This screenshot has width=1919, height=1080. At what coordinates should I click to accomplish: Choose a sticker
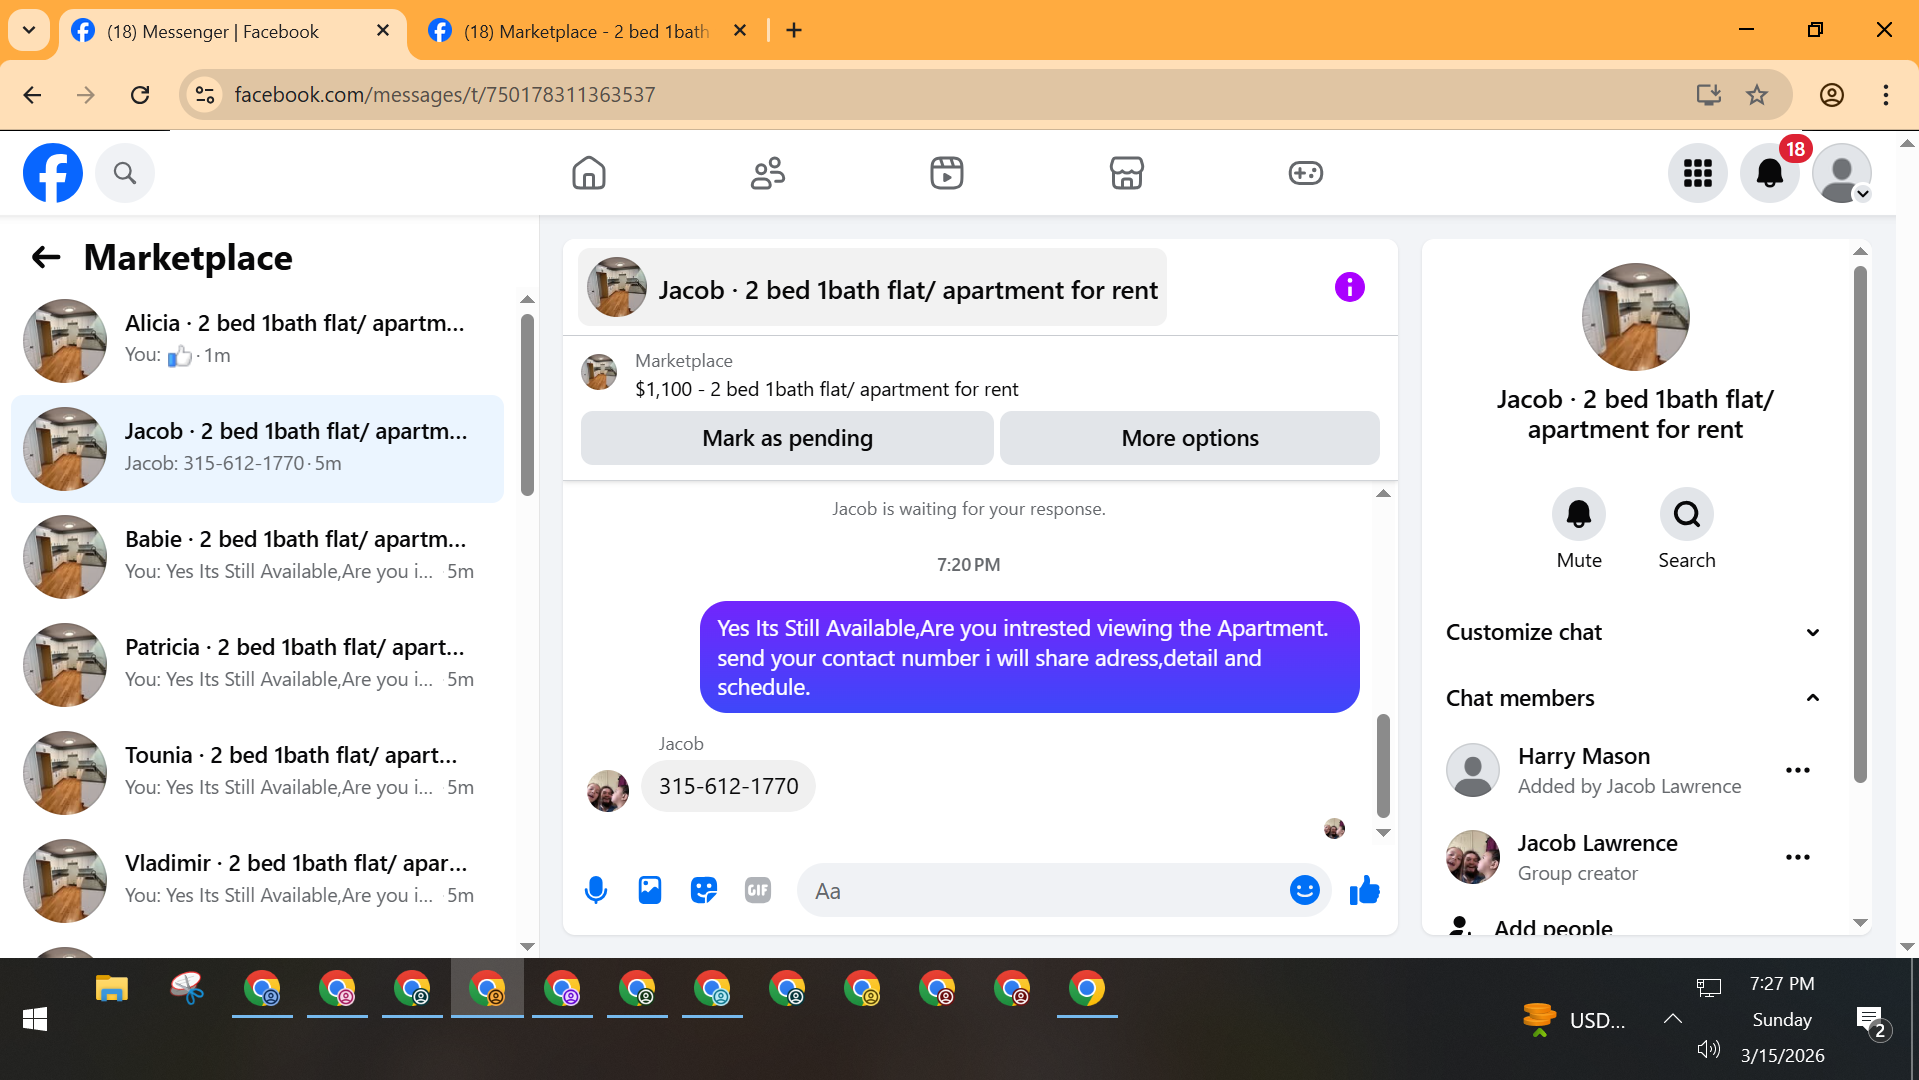pos(704,890)
